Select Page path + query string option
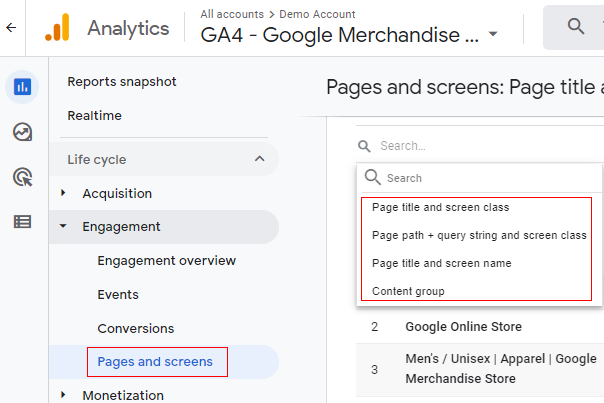Viewport: 604px width, 403px height. pyautogui.click(x=479, y=235)
